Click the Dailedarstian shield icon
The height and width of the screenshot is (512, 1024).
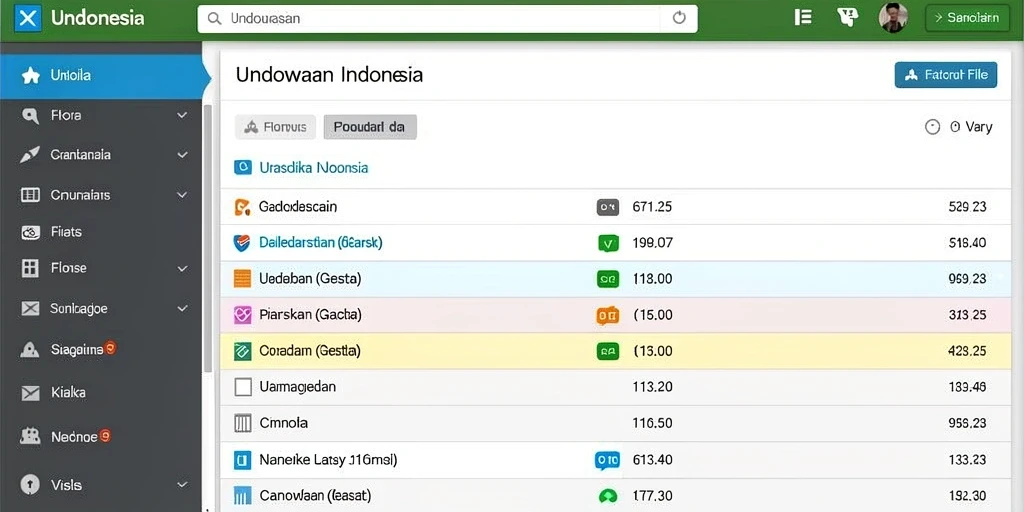[x=242, y=243]
